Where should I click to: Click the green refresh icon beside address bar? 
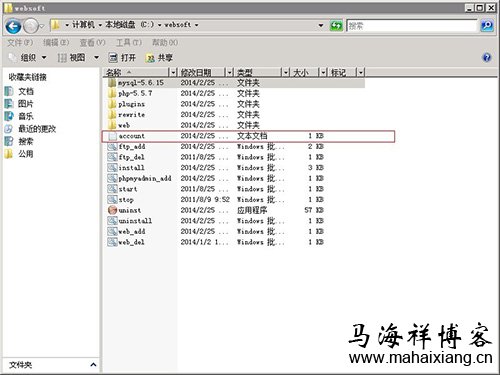click(x=336, y=26)
